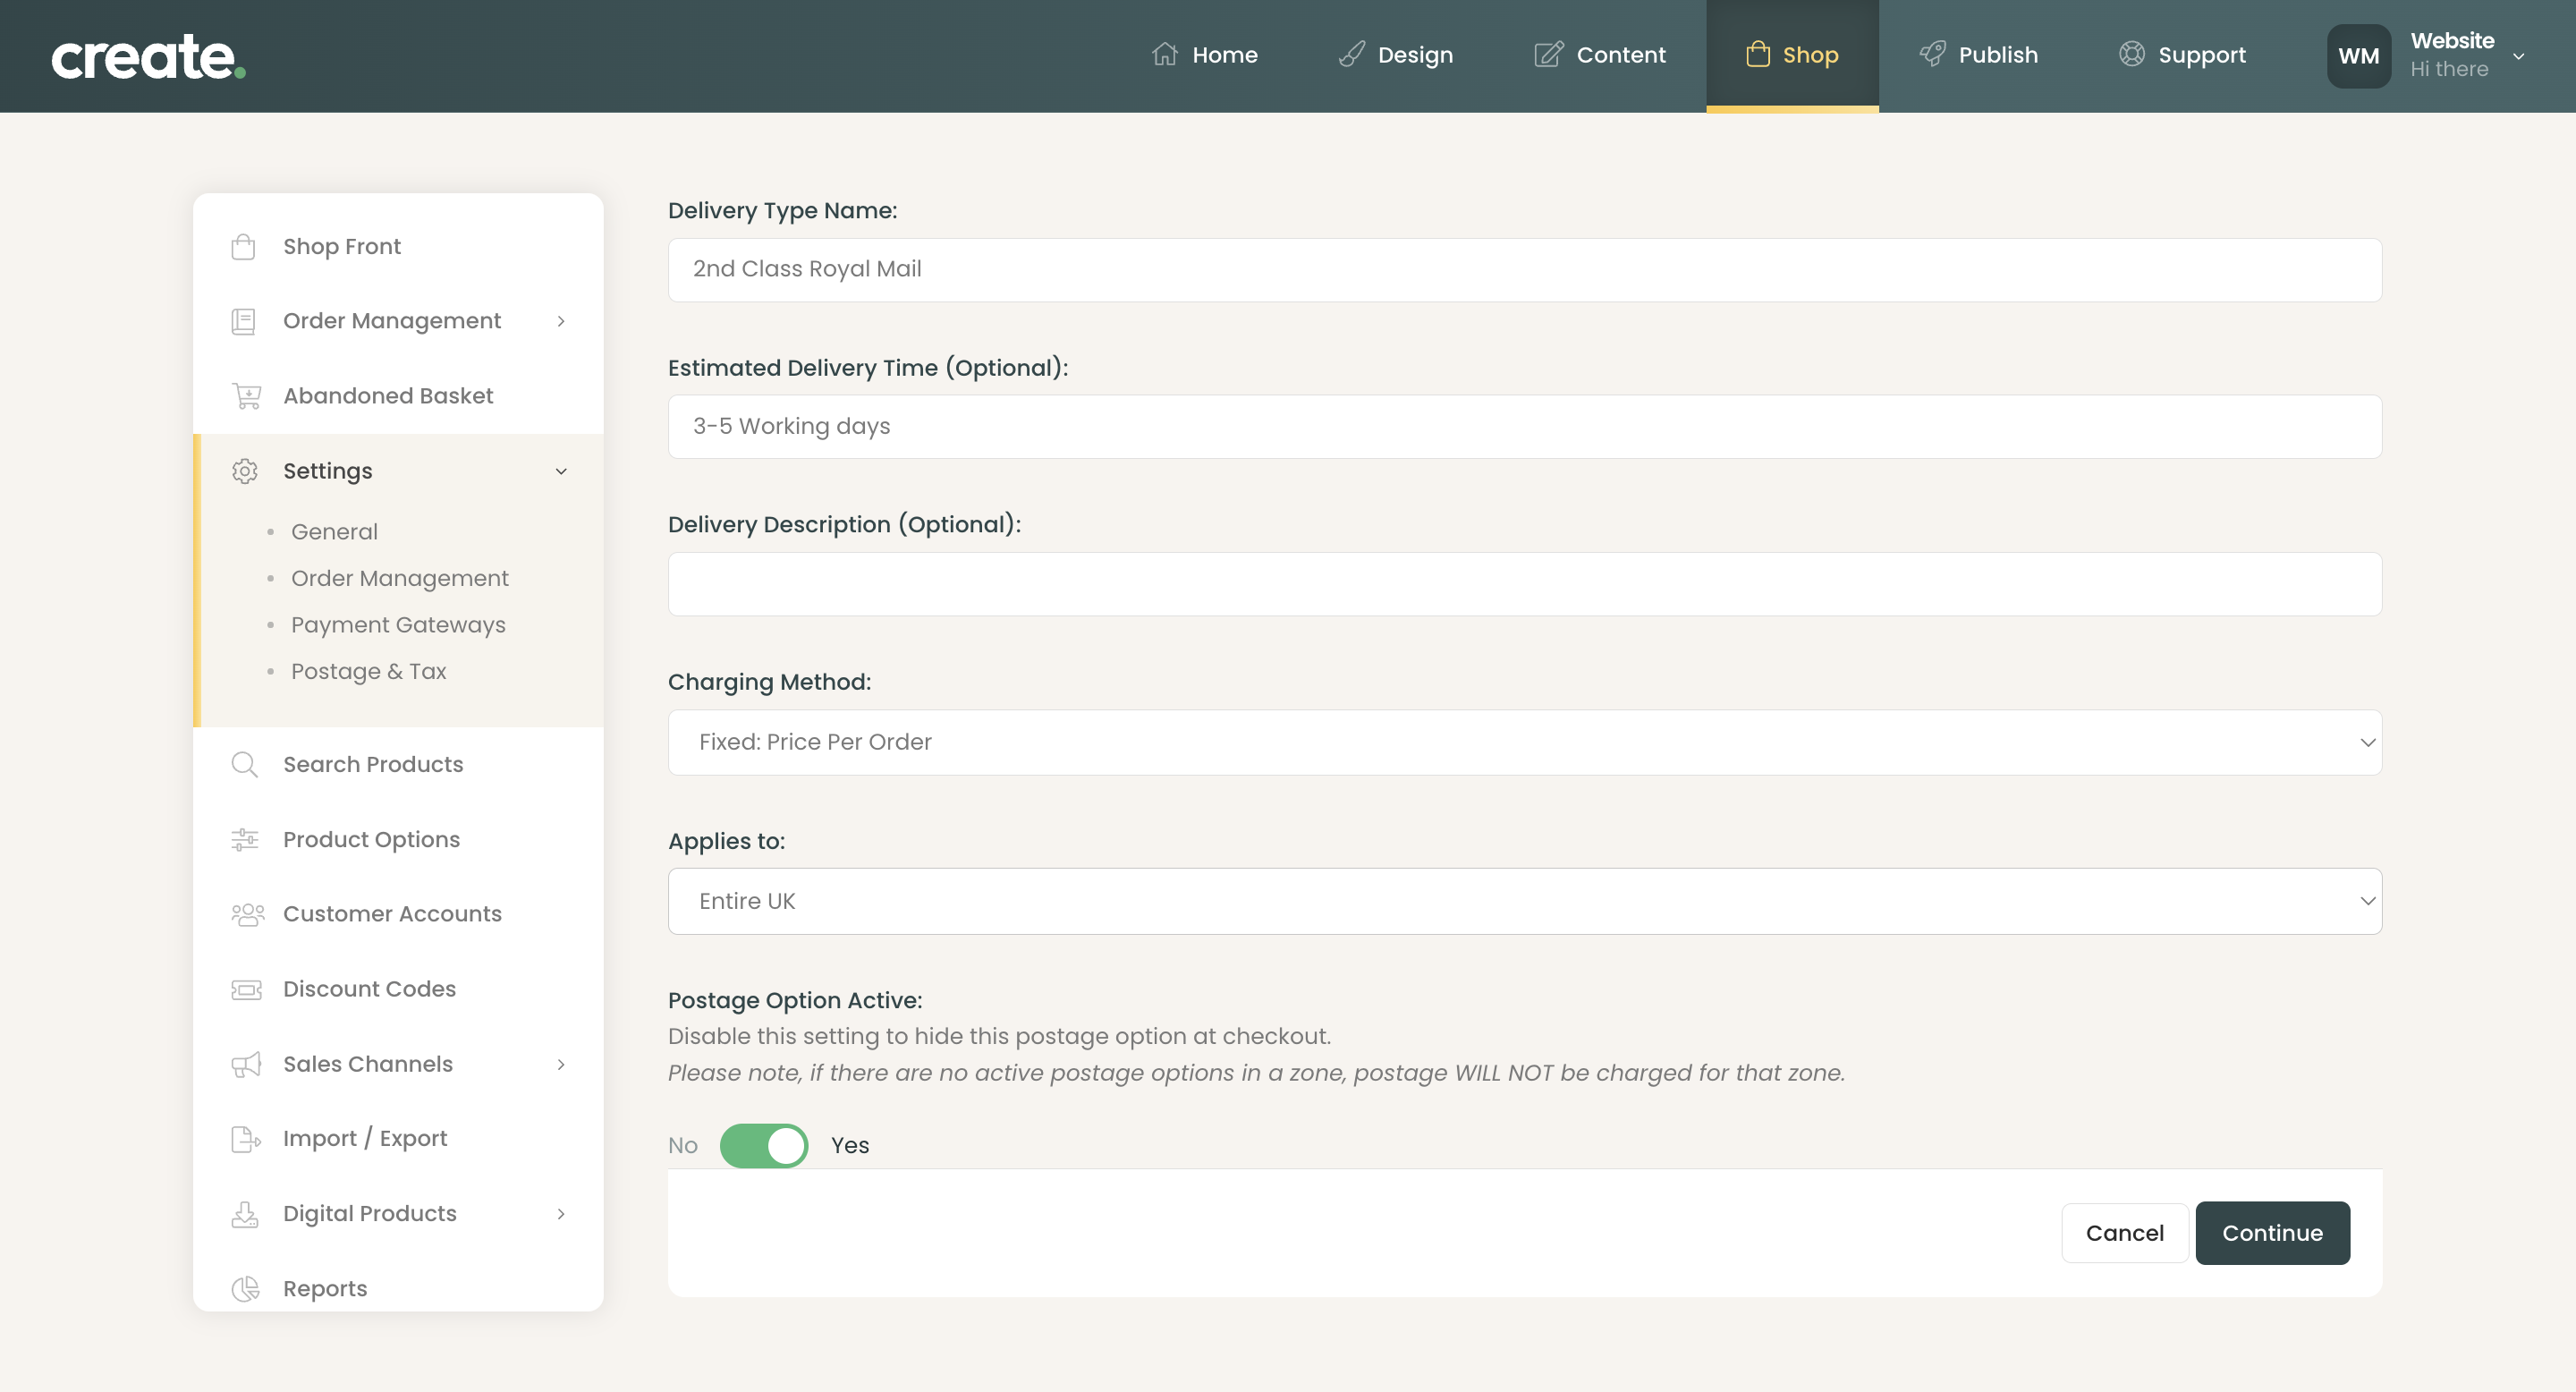Collapse the Settings sidebar section
The width and height of the screenshot is (2576, 1392).
[x=561, y=471]
